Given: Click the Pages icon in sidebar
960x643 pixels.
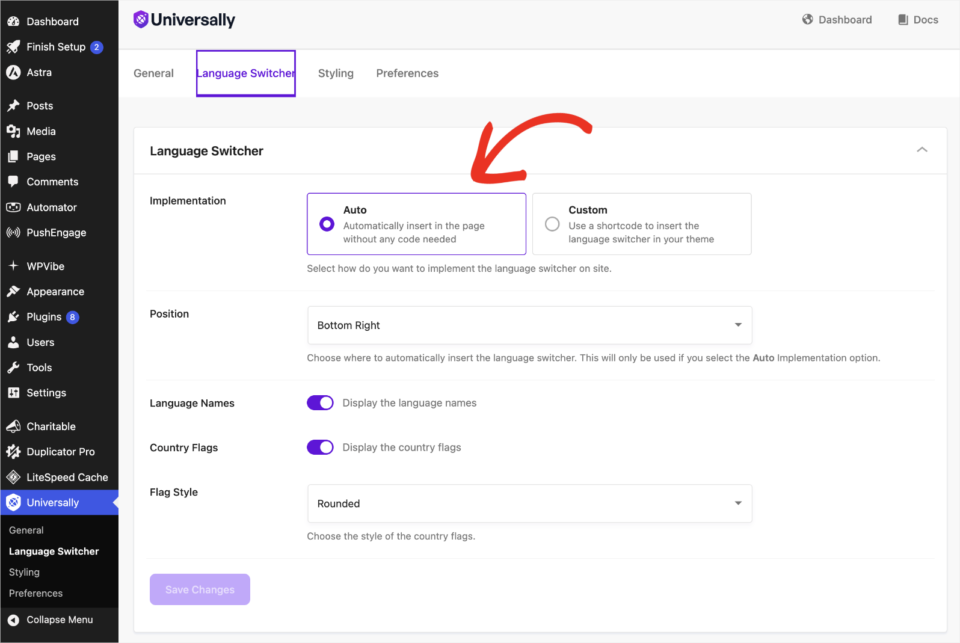Looking at the screenshot, I should click(13, 156).
